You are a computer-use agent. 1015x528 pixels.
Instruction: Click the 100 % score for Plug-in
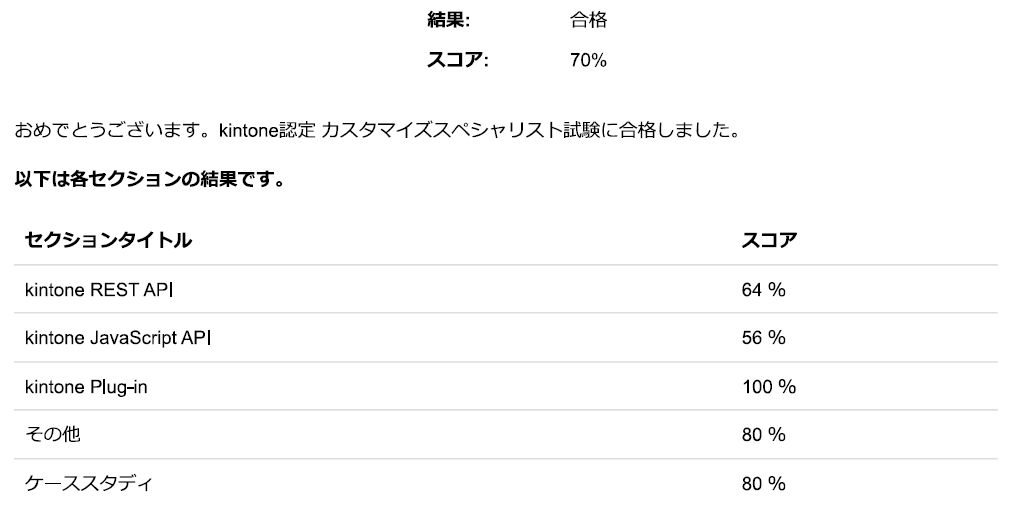[x=768, y=387]
